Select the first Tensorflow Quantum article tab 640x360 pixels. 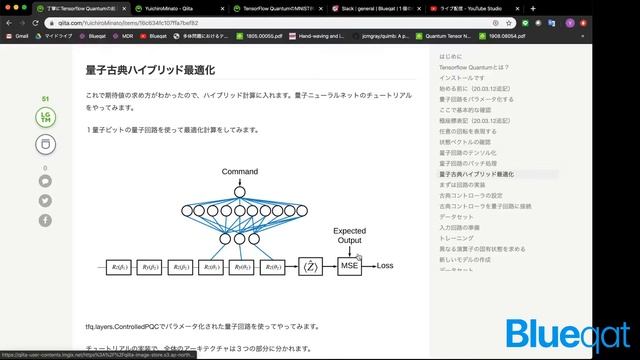coord(82,9)
